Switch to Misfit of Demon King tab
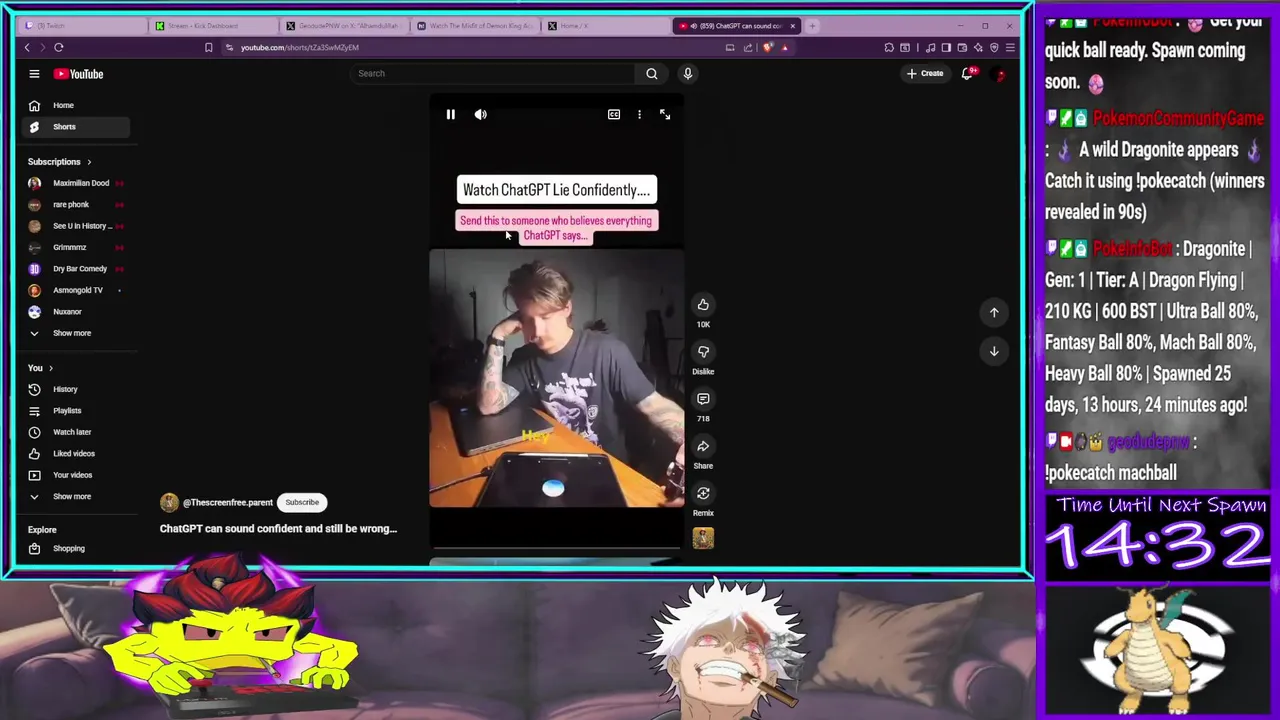This screenshot has width=1280, height=720. coord(475,26)
